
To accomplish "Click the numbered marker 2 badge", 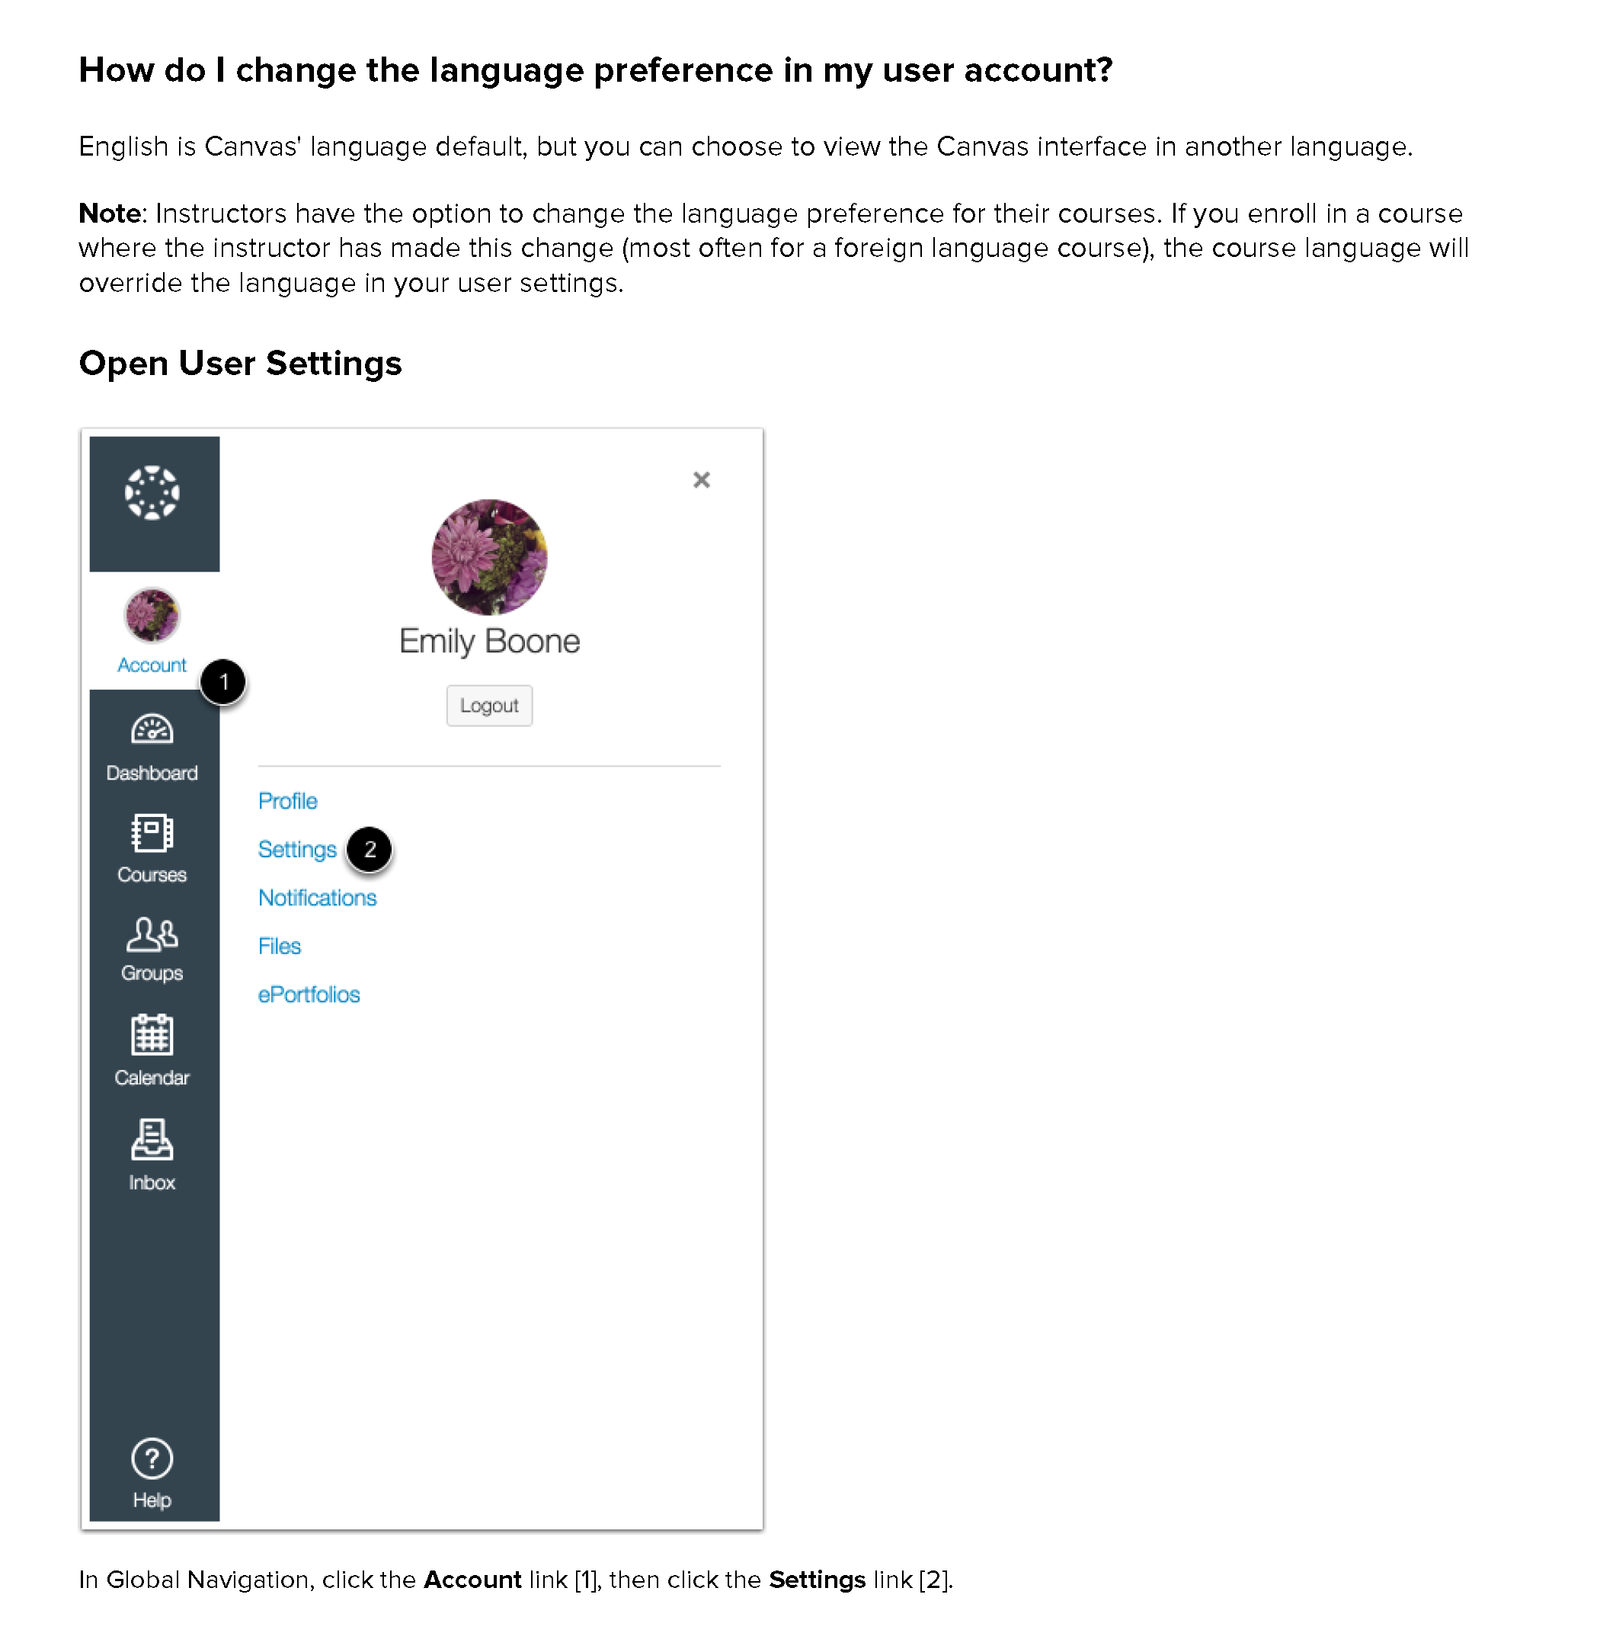I will coord(370,850).
